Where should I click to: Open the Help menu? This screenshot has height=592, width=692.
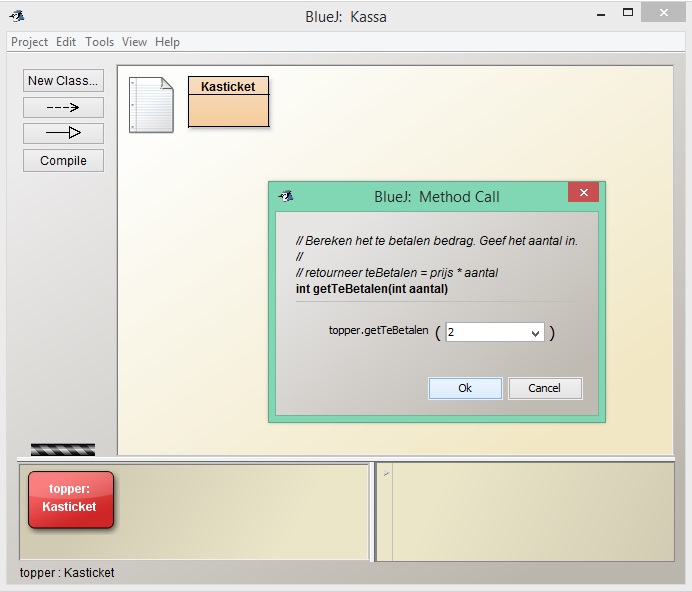(167, 42)
